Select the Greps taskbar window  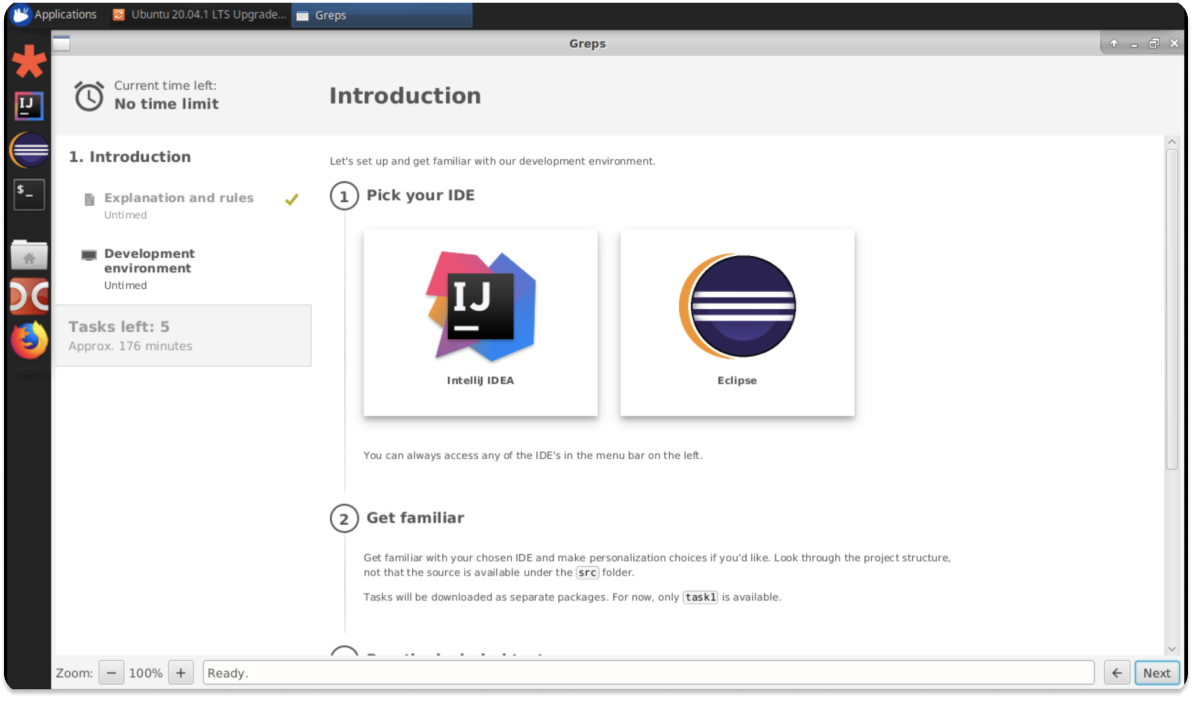pyautogui.click(x=382, y=15)
